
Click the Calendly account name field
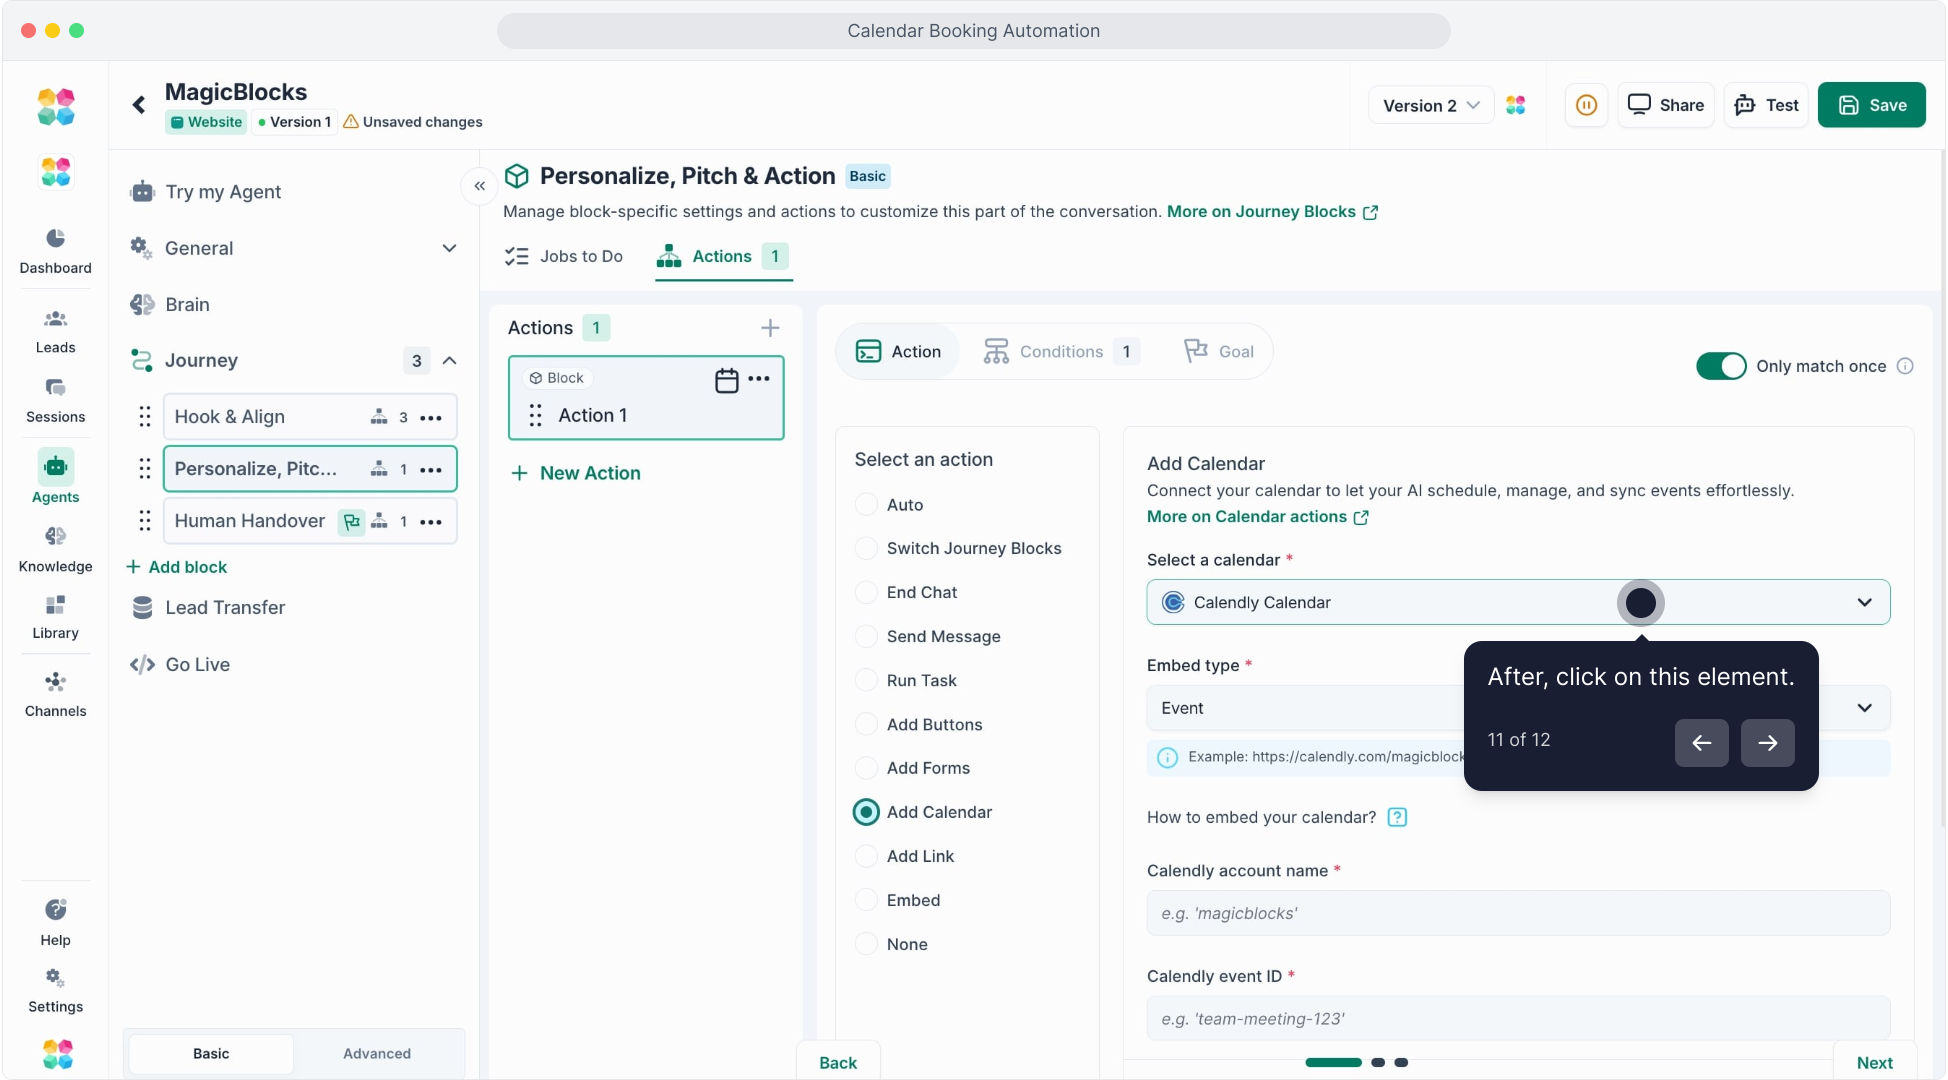point(1517,913)
